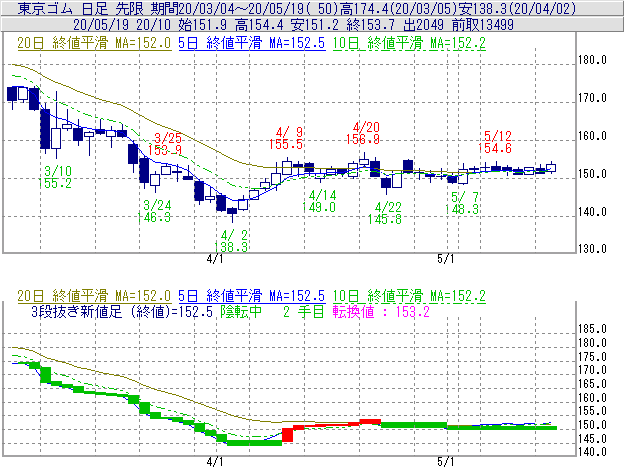Click the 5/12 154.6 high label
Image resolution: width=624 pixels, height=474 pixels.
tap(495, 142)
